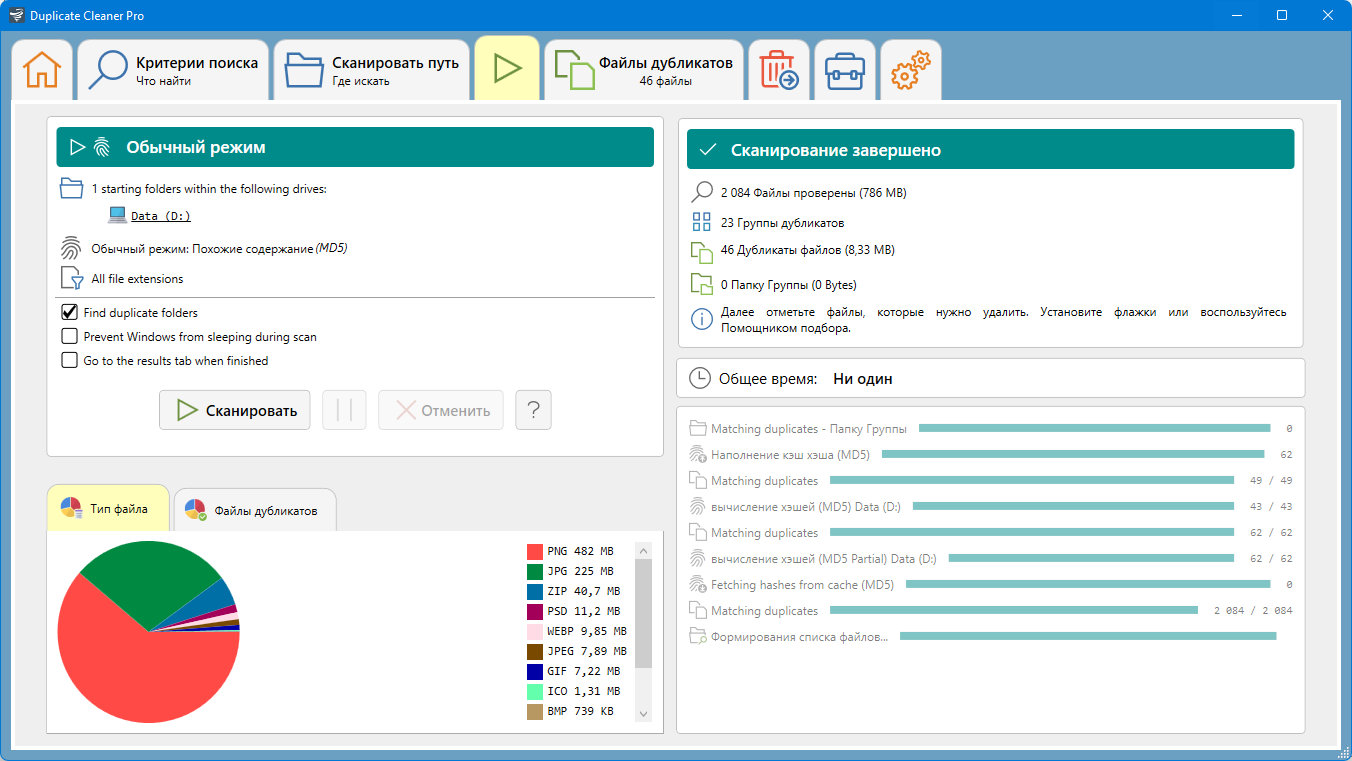Click the legend list up arrow
The height and width of the screenshot is (761, 1352).
click(643, 550)
